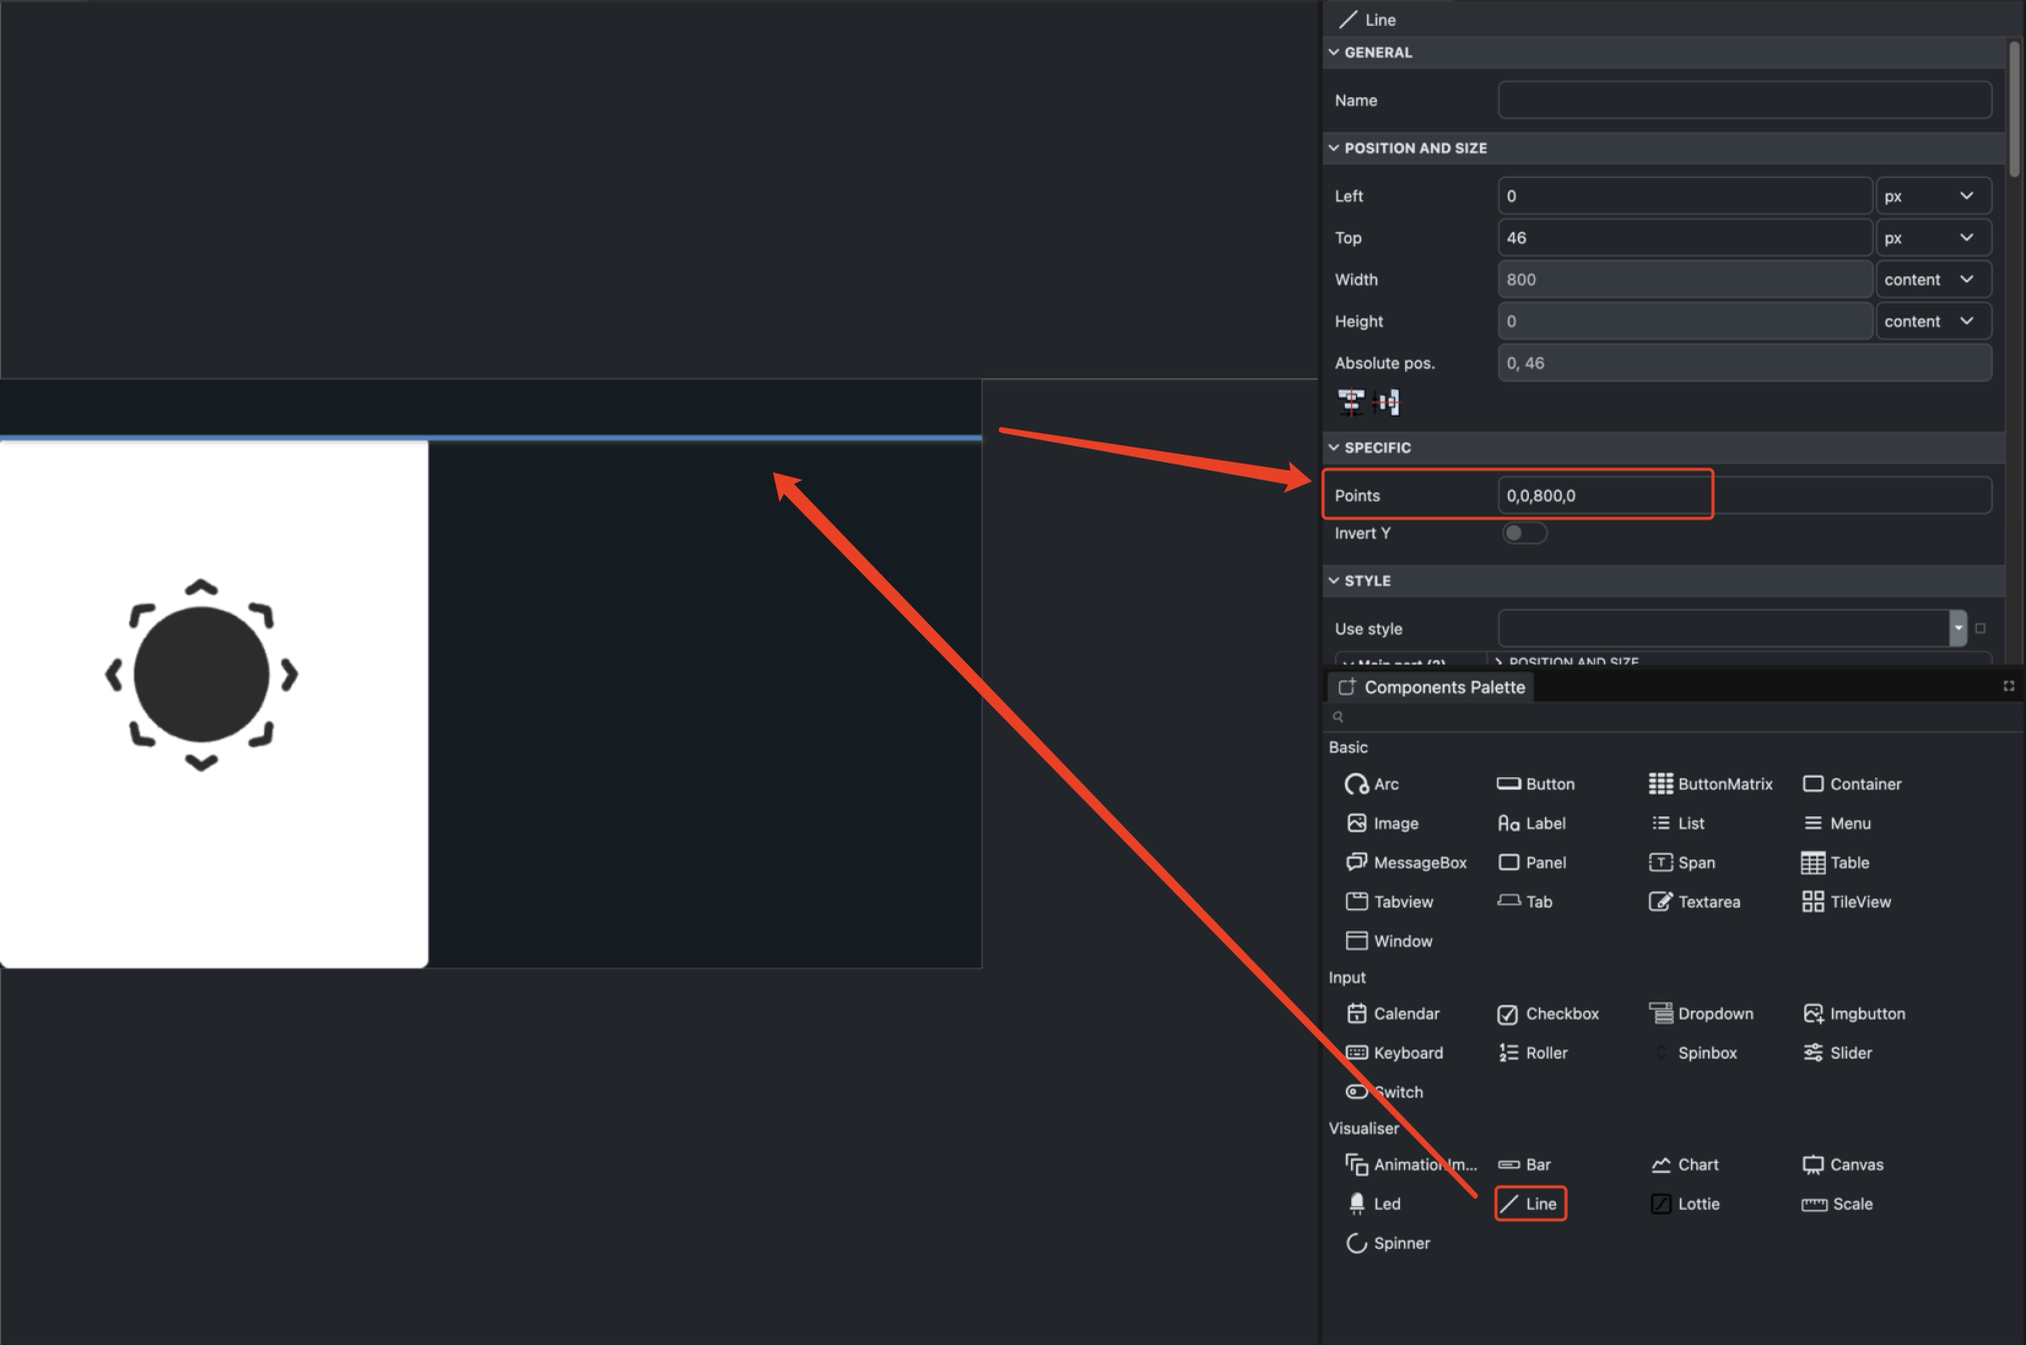
Task: Choose the Lottie component
Action: (1685, 1204)
